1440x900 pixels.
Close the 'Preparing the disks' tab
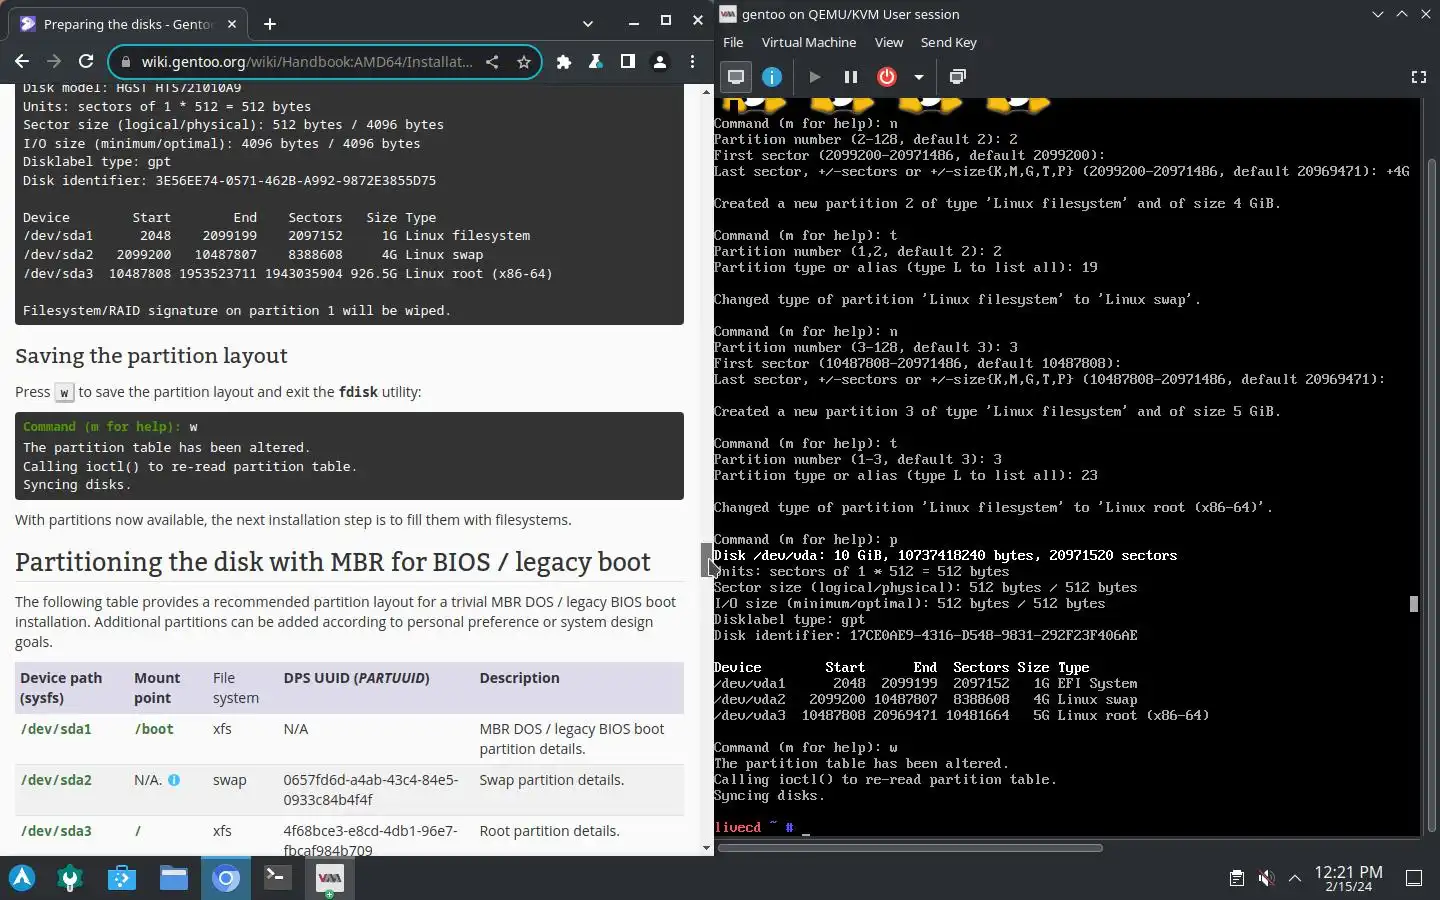pyautogui.click(x=232, y=23)
